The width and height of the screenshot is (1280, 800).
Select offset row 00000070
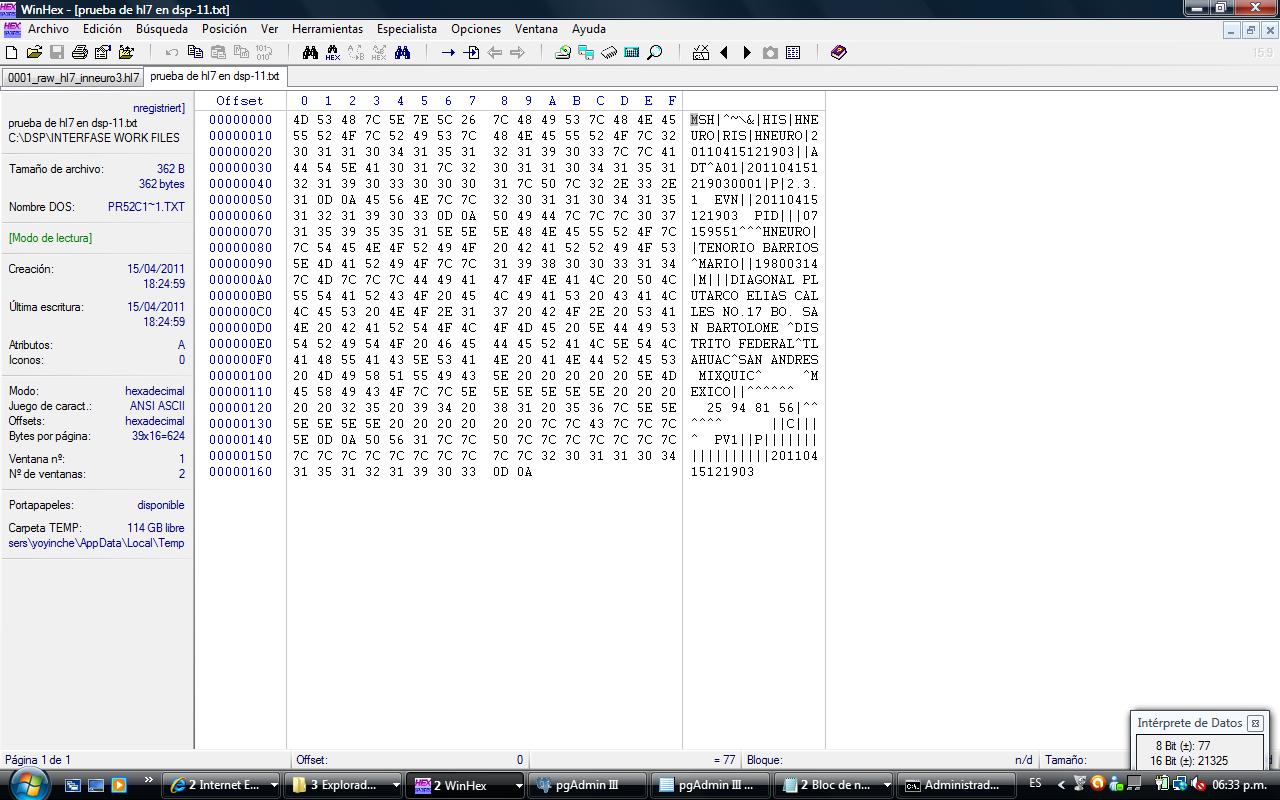pyautogui.click(x=240, y=232)
